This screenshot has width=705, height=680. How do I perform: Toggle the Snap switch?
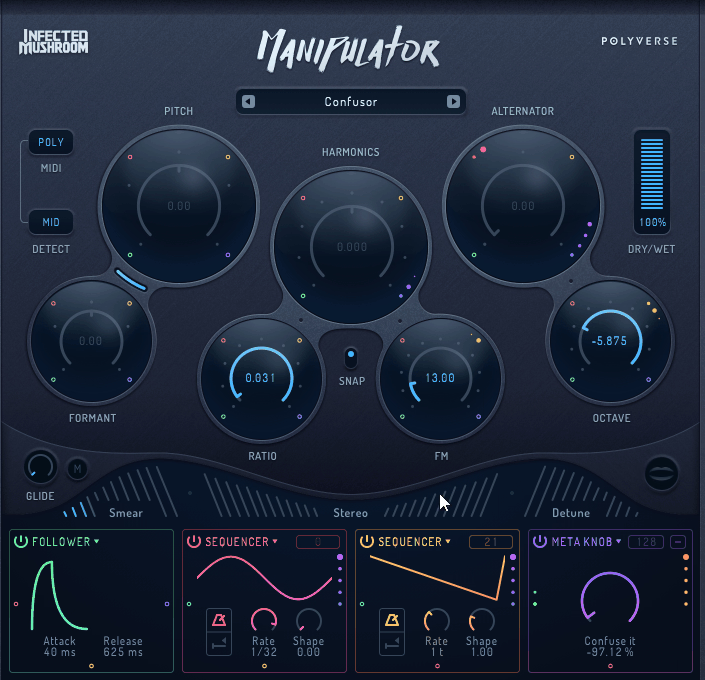tap(350, 358)
